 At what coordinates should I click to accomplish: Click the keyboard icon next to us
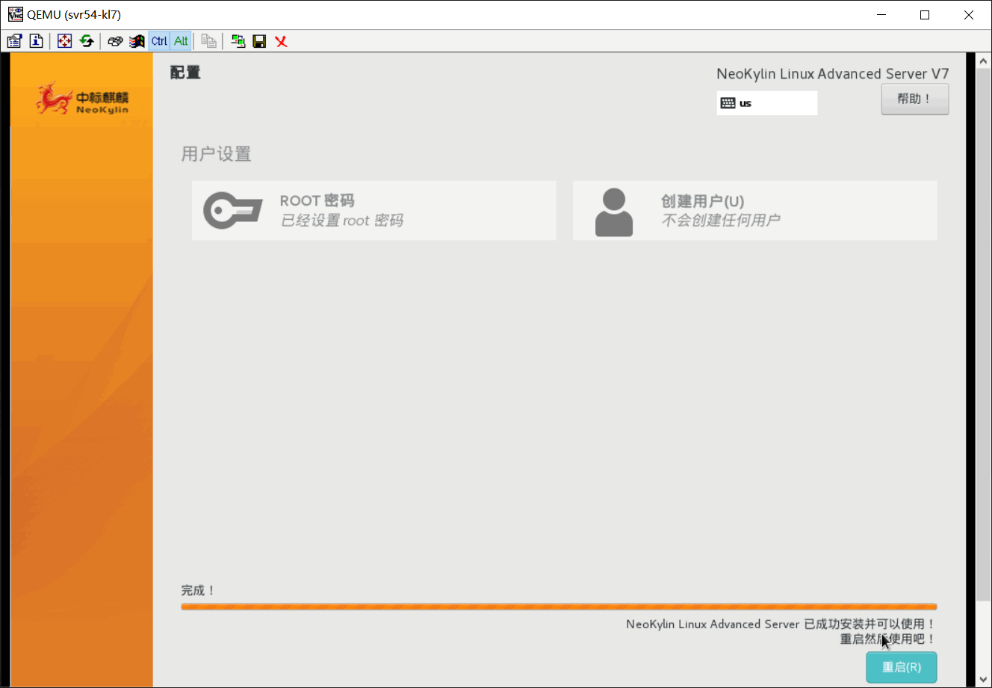(x=728, y=103)
